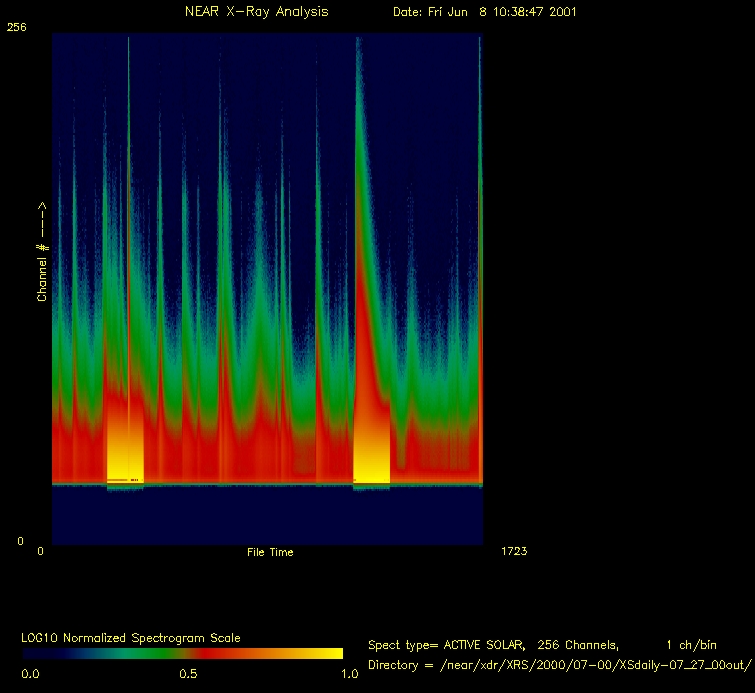Screen dimensions: 755x693
Task: Click the "0.0" color scale minimum label
Action: point(30,674)
